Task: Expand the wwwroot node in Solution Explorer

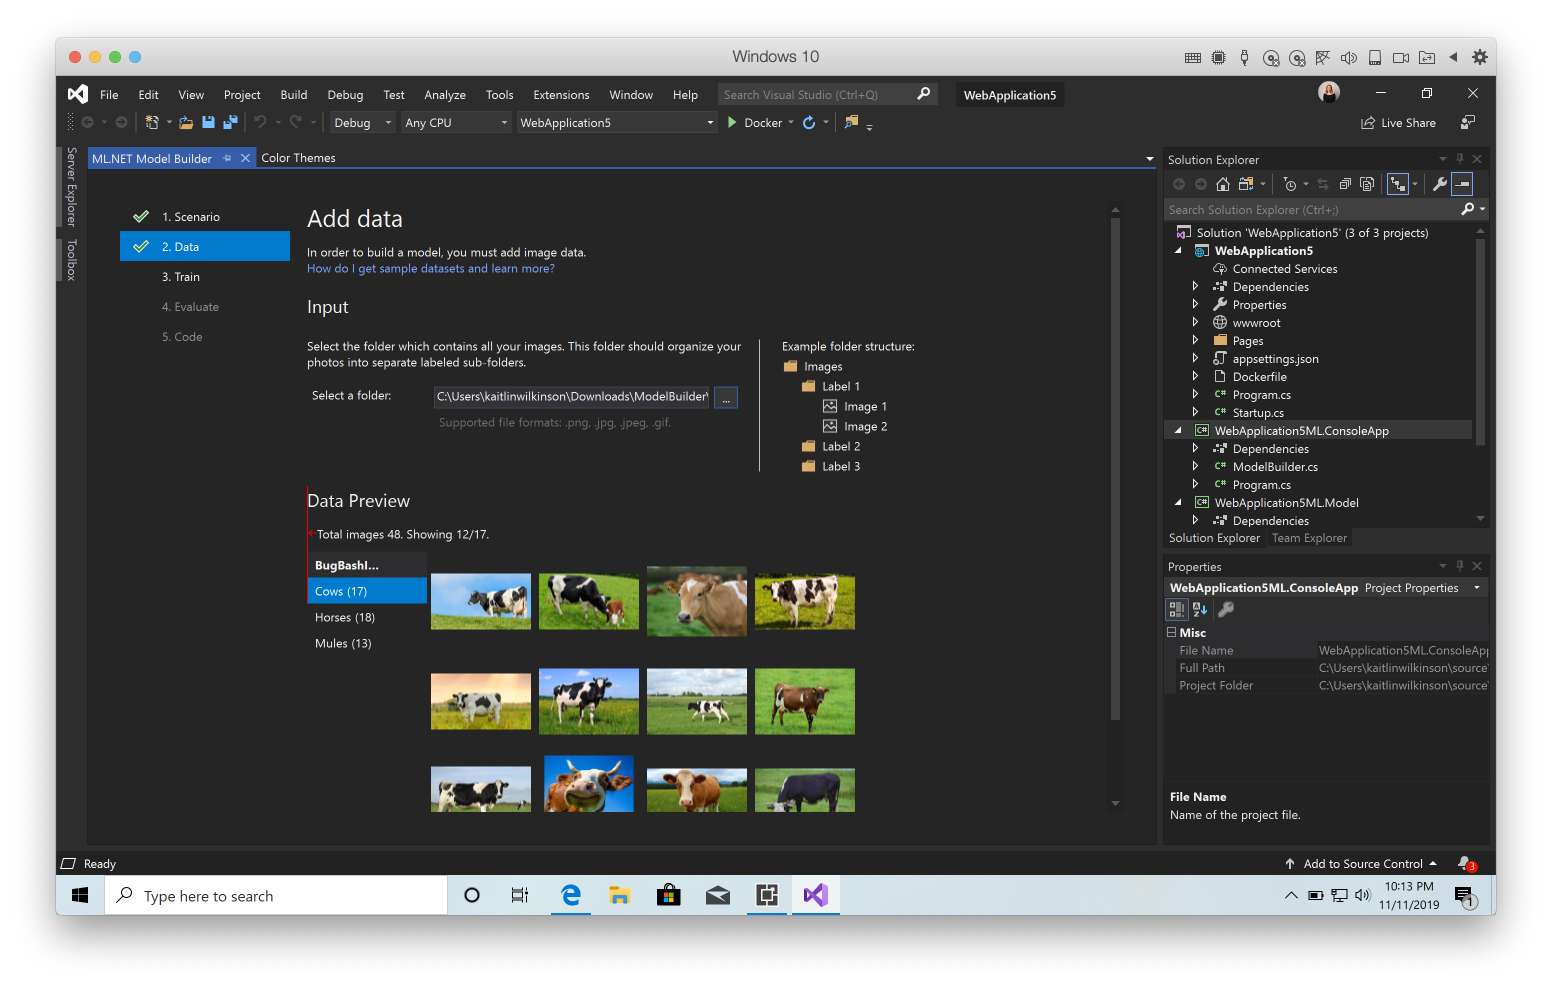Action: point(1196,322)
